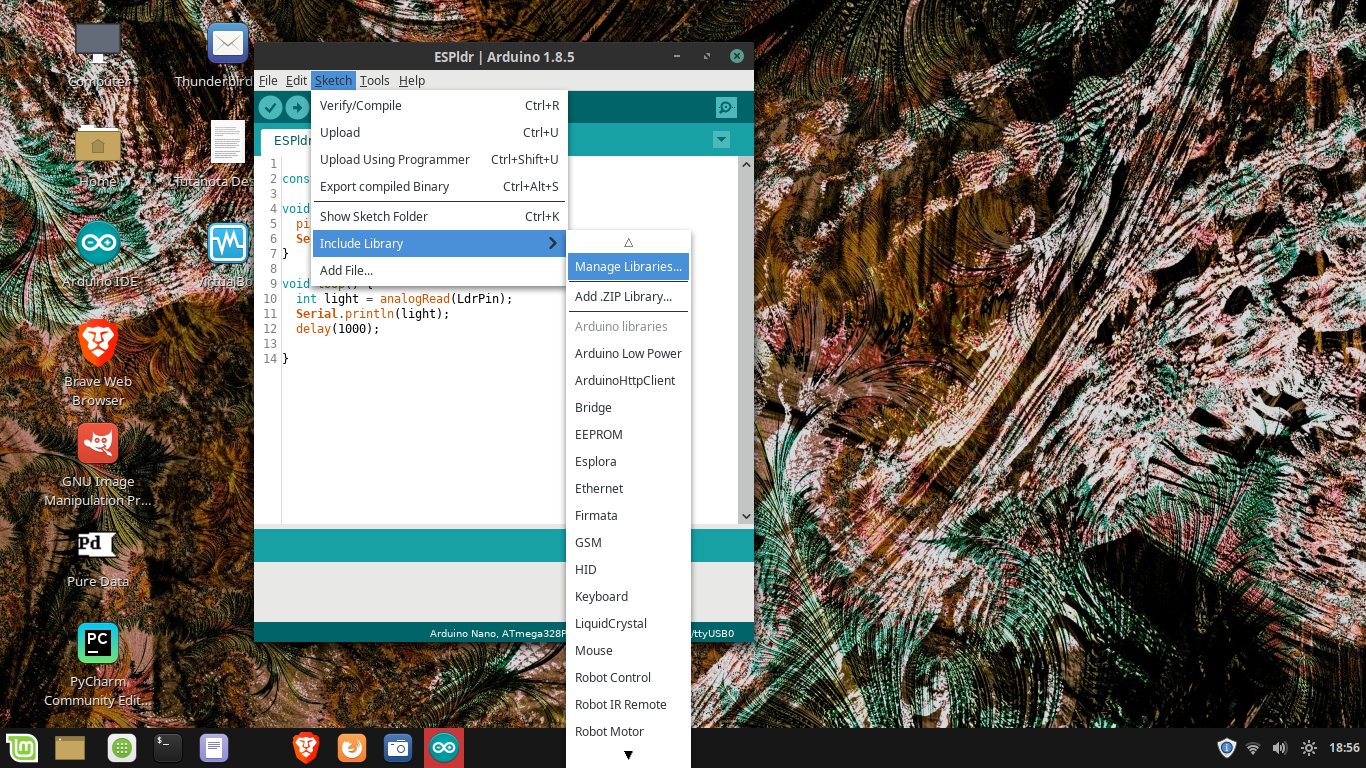The height and width of the screenshot is (768, 1366).
Task: Open the update manager shield tray icon
Action: (1227, 748)
